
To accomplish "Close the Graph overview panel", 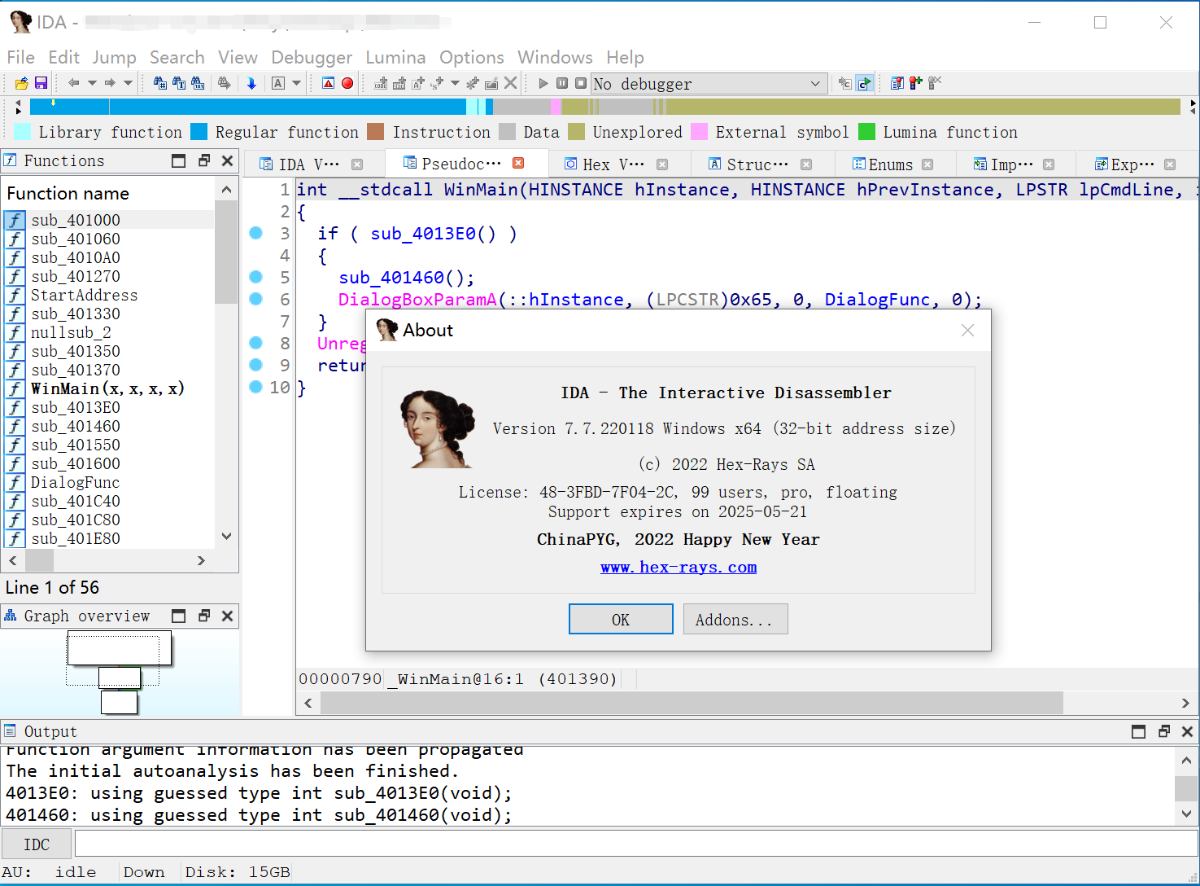I will [x=227, y=616].
